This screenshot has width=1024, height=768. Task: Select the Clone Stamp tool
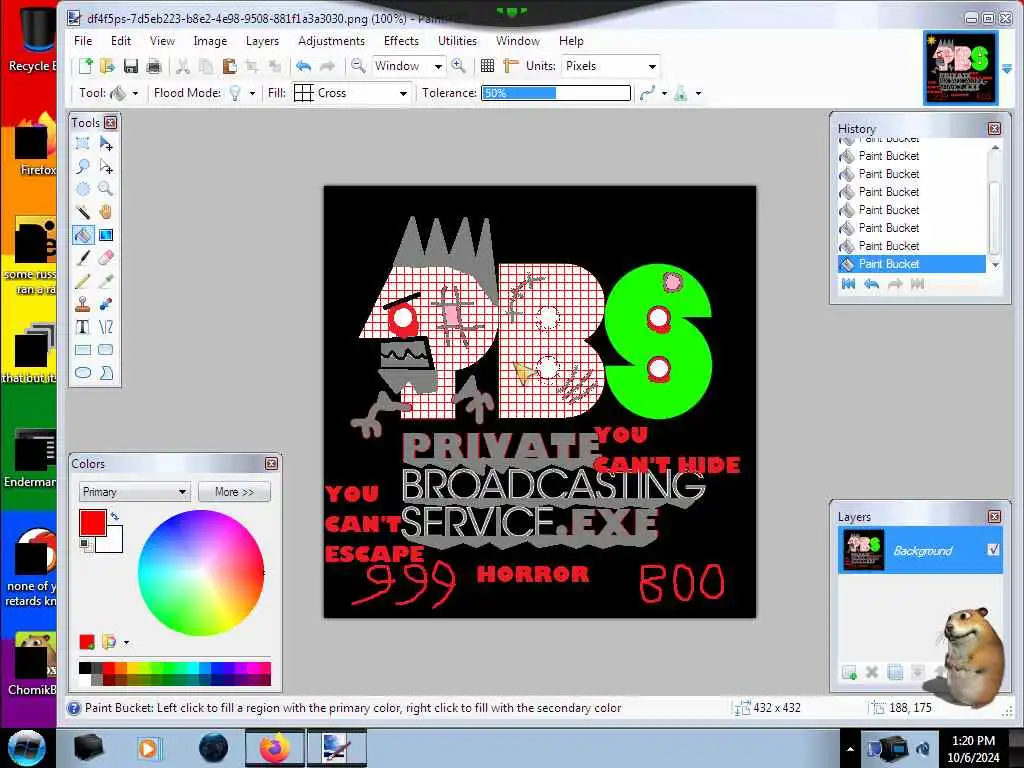(83, 304)
